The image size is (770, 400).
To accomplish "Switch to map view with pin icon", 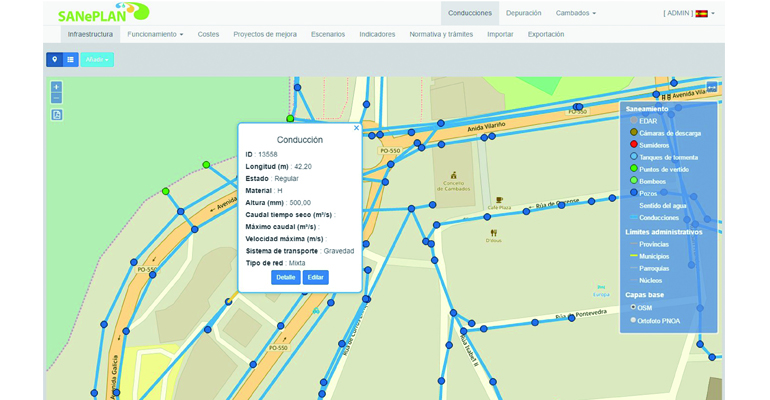I will [x=54, y=60].
